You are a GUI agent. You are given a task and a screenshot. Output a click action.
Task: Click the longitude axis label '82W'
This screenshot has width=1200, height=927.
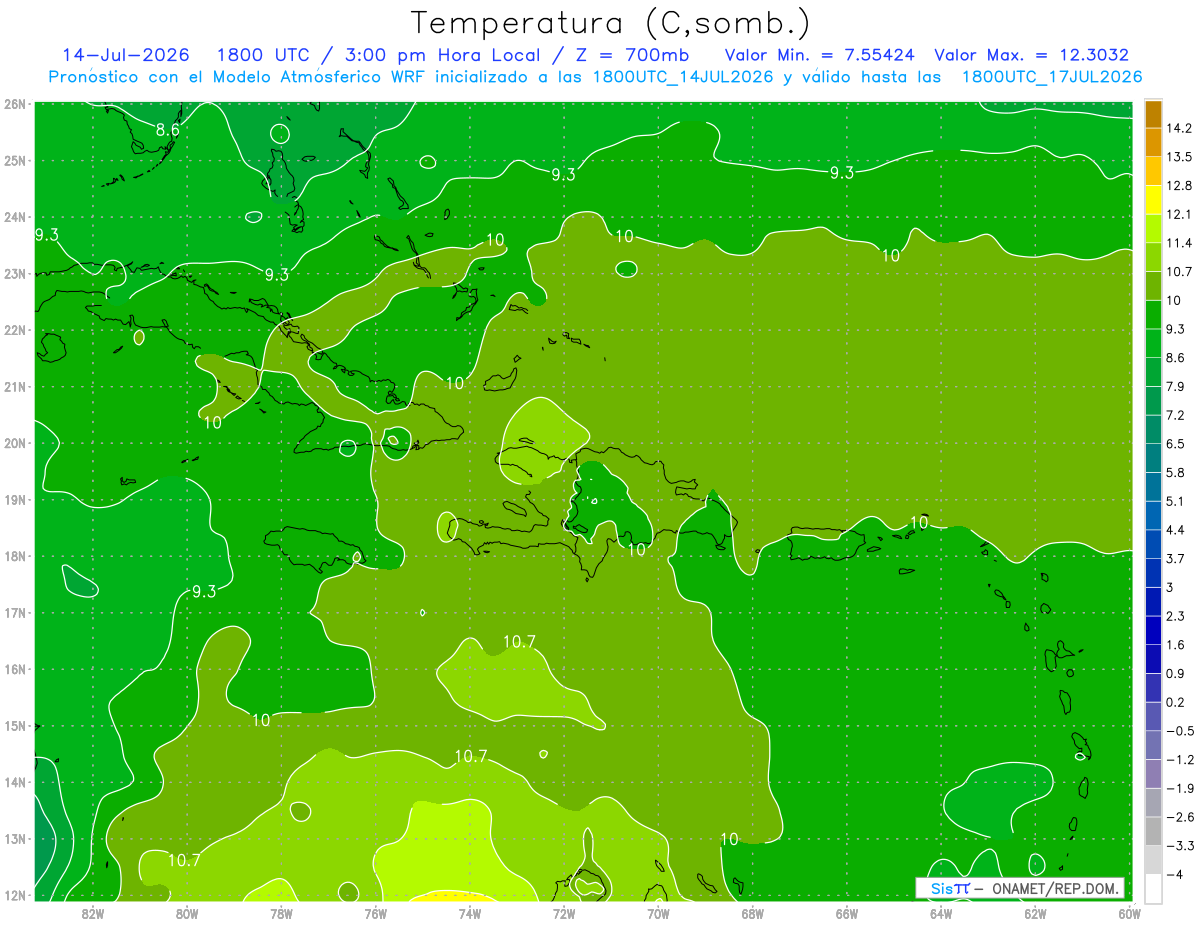[92, 912]
